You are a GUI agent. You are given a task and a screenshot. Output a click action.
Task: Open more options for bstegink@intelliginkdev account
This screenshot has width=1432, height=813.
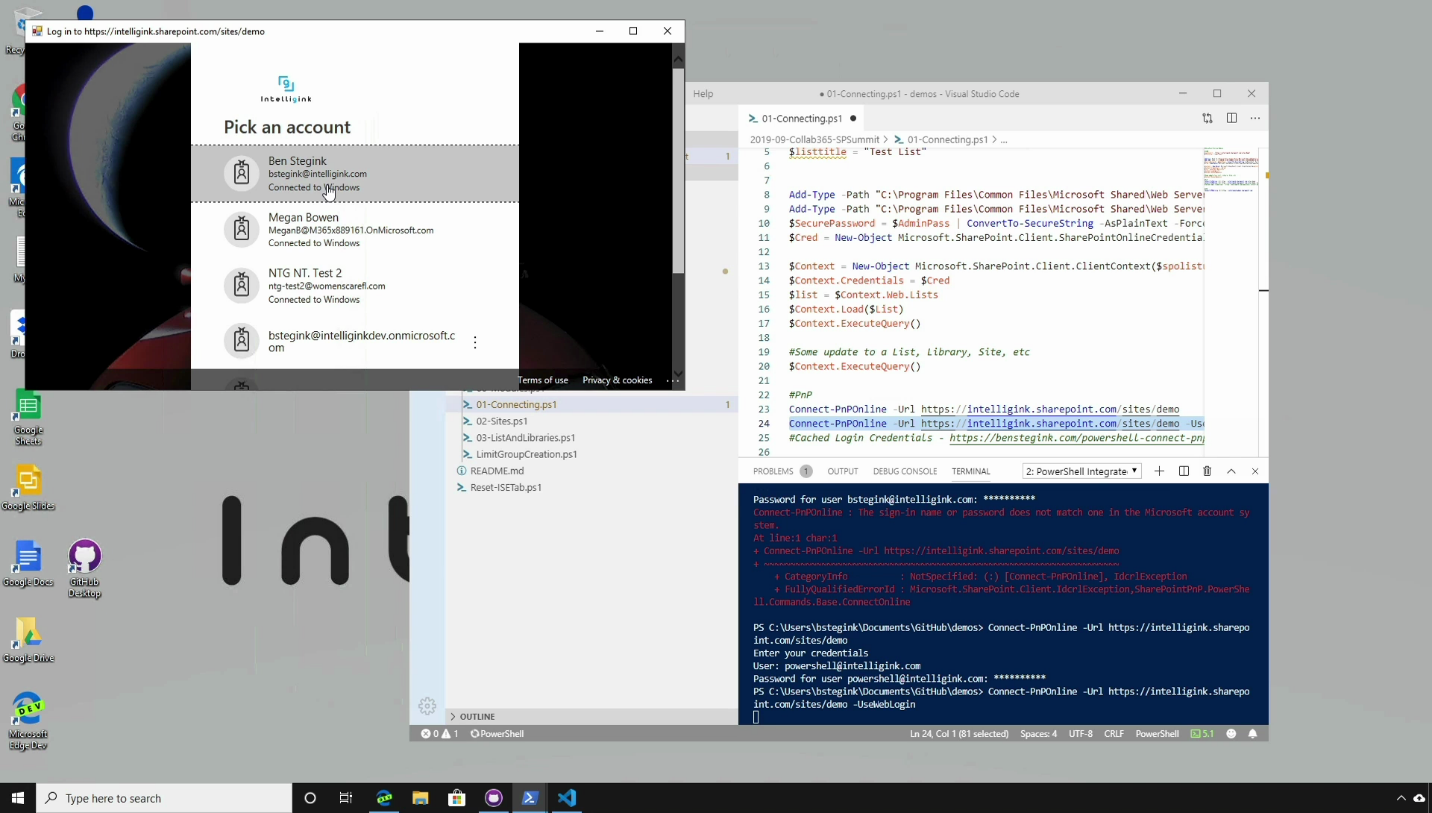point(475,342)
